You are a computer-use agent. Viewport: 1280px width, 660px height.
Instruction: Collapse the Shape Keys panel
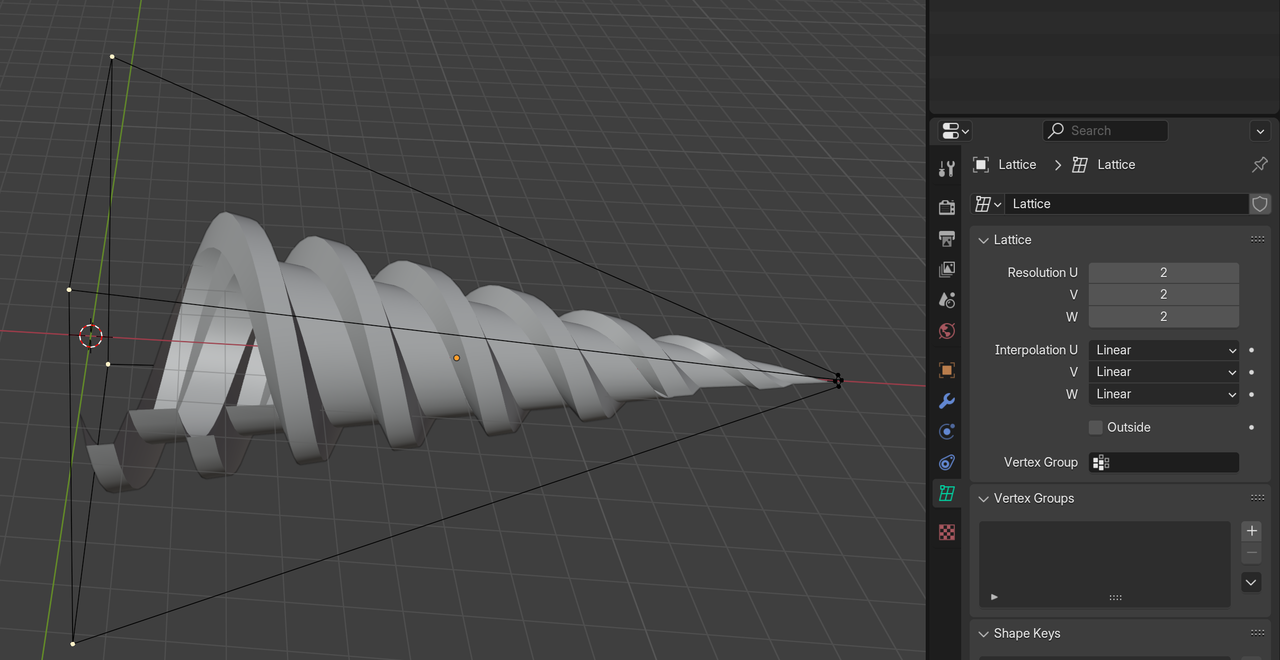click(x=984, y=634)
